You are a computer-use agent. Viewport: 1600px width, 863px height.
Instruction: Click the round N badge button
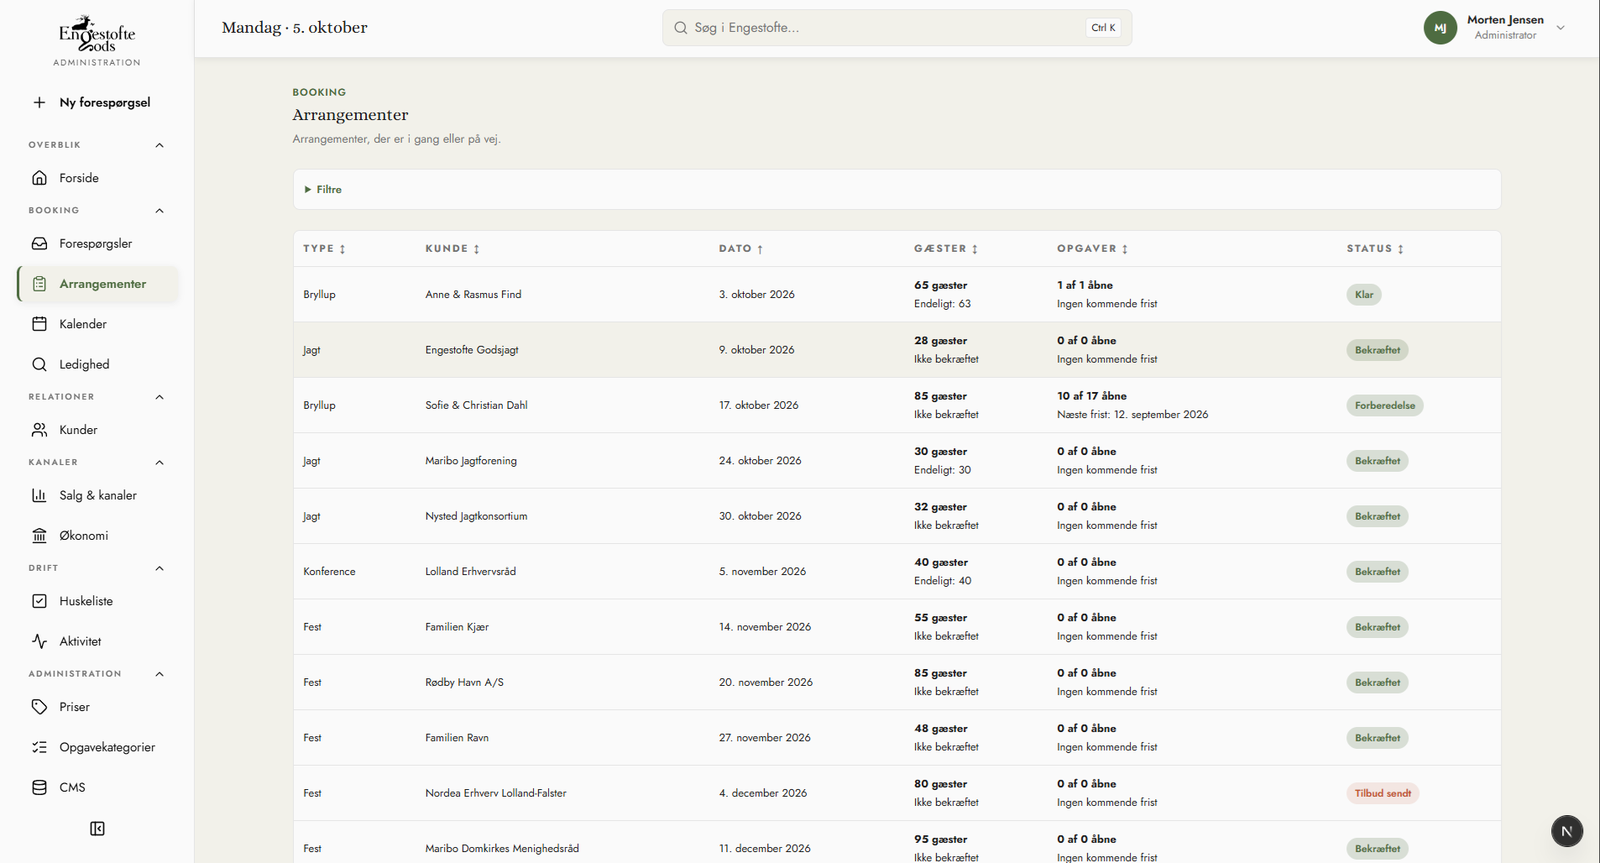click(x=1567, y=831)
